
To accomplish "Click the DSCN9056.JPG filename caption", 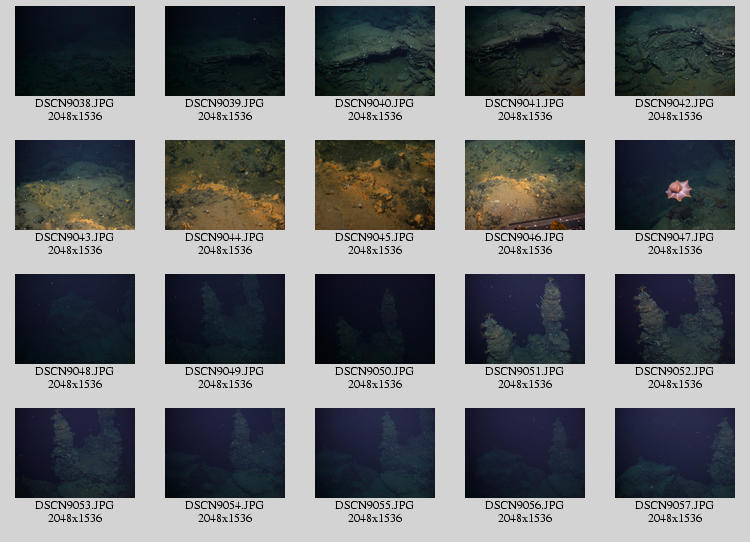I will [525, 505].
